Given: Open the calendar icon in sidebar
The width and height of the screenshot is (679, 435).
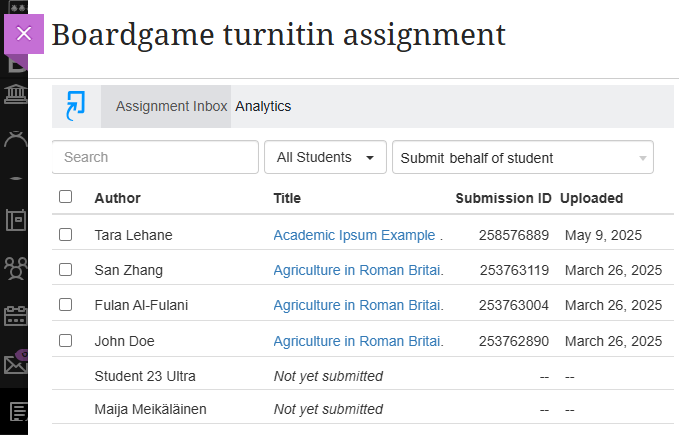Looking at the screenshot, I should point(15,316).
